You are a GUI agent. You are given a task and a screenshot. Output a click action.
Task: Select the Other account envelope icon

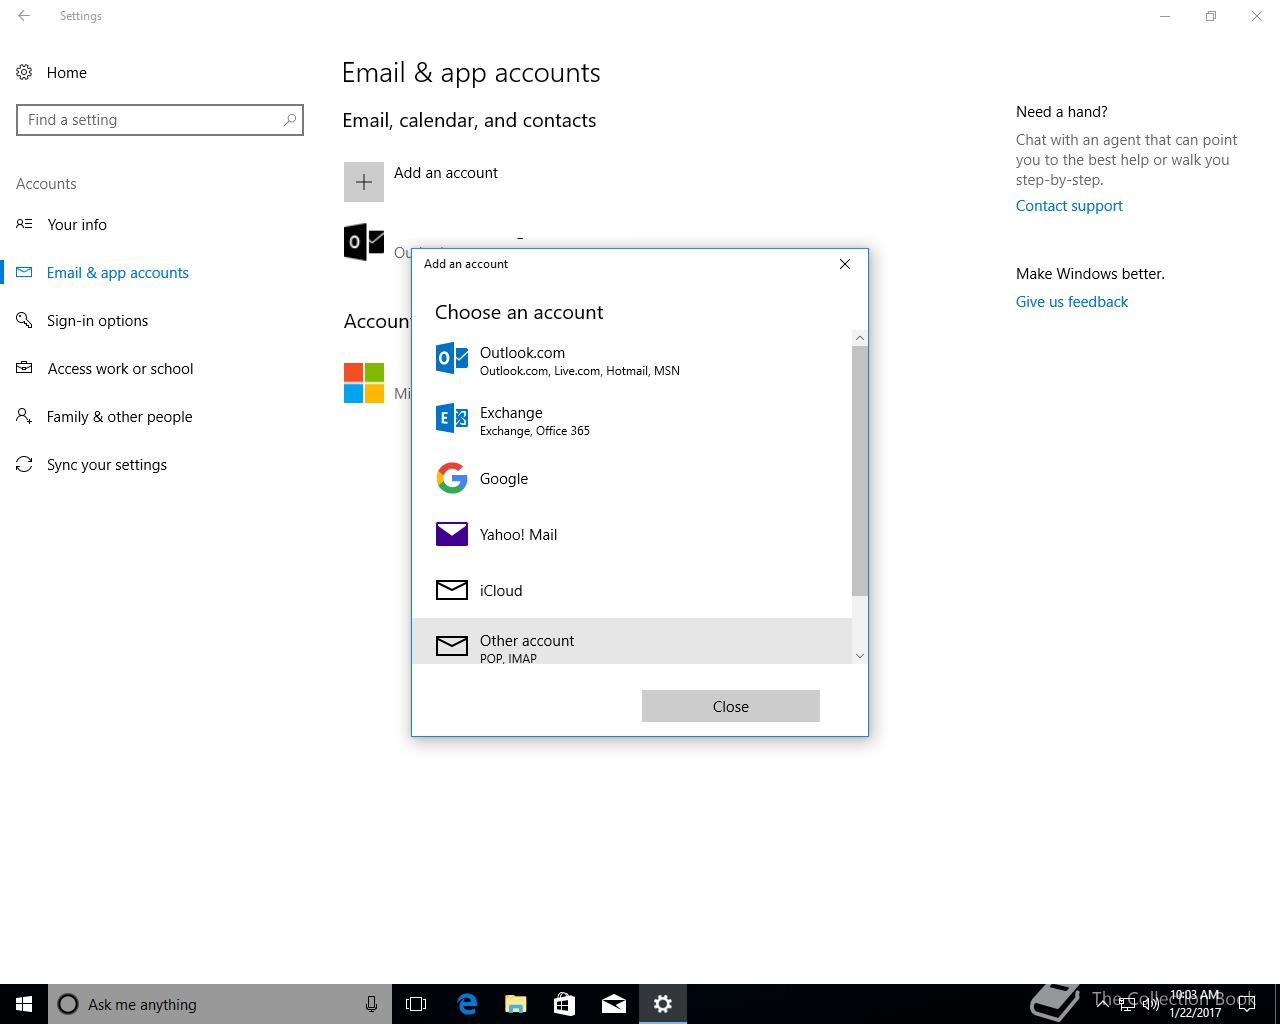point(452,646)
